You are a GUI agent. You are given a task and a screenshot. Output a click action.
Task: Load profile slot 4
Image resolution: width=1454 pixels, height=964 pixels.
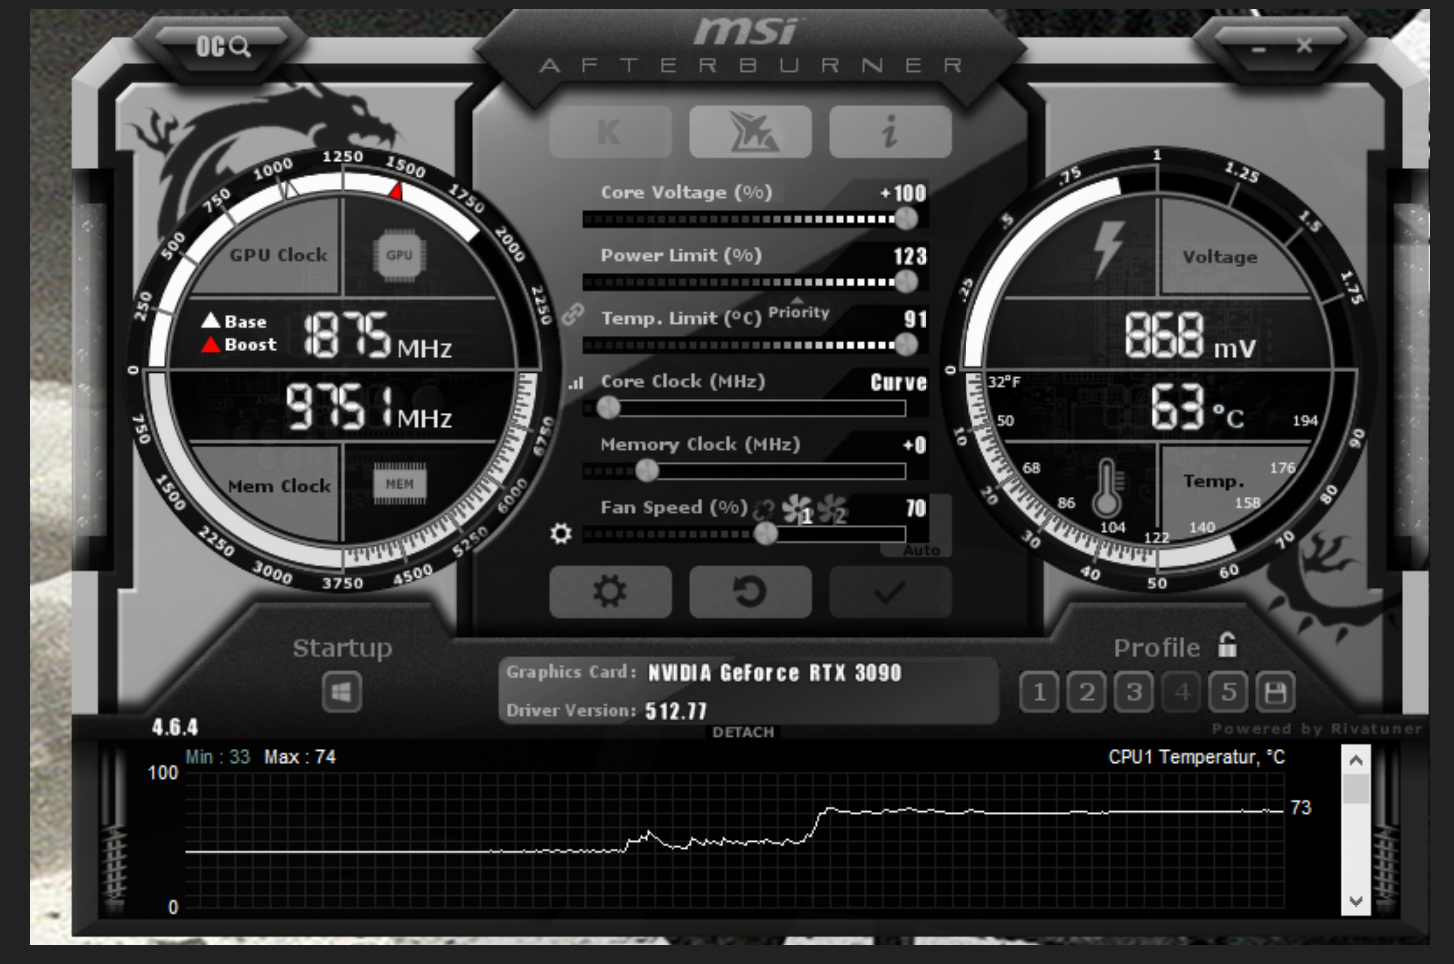(x=1182, y=691)
